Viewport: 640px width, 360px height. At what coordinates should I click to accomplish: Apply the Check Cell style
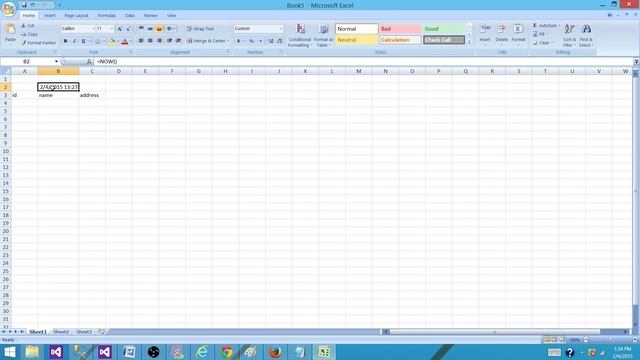coord(444,40)
